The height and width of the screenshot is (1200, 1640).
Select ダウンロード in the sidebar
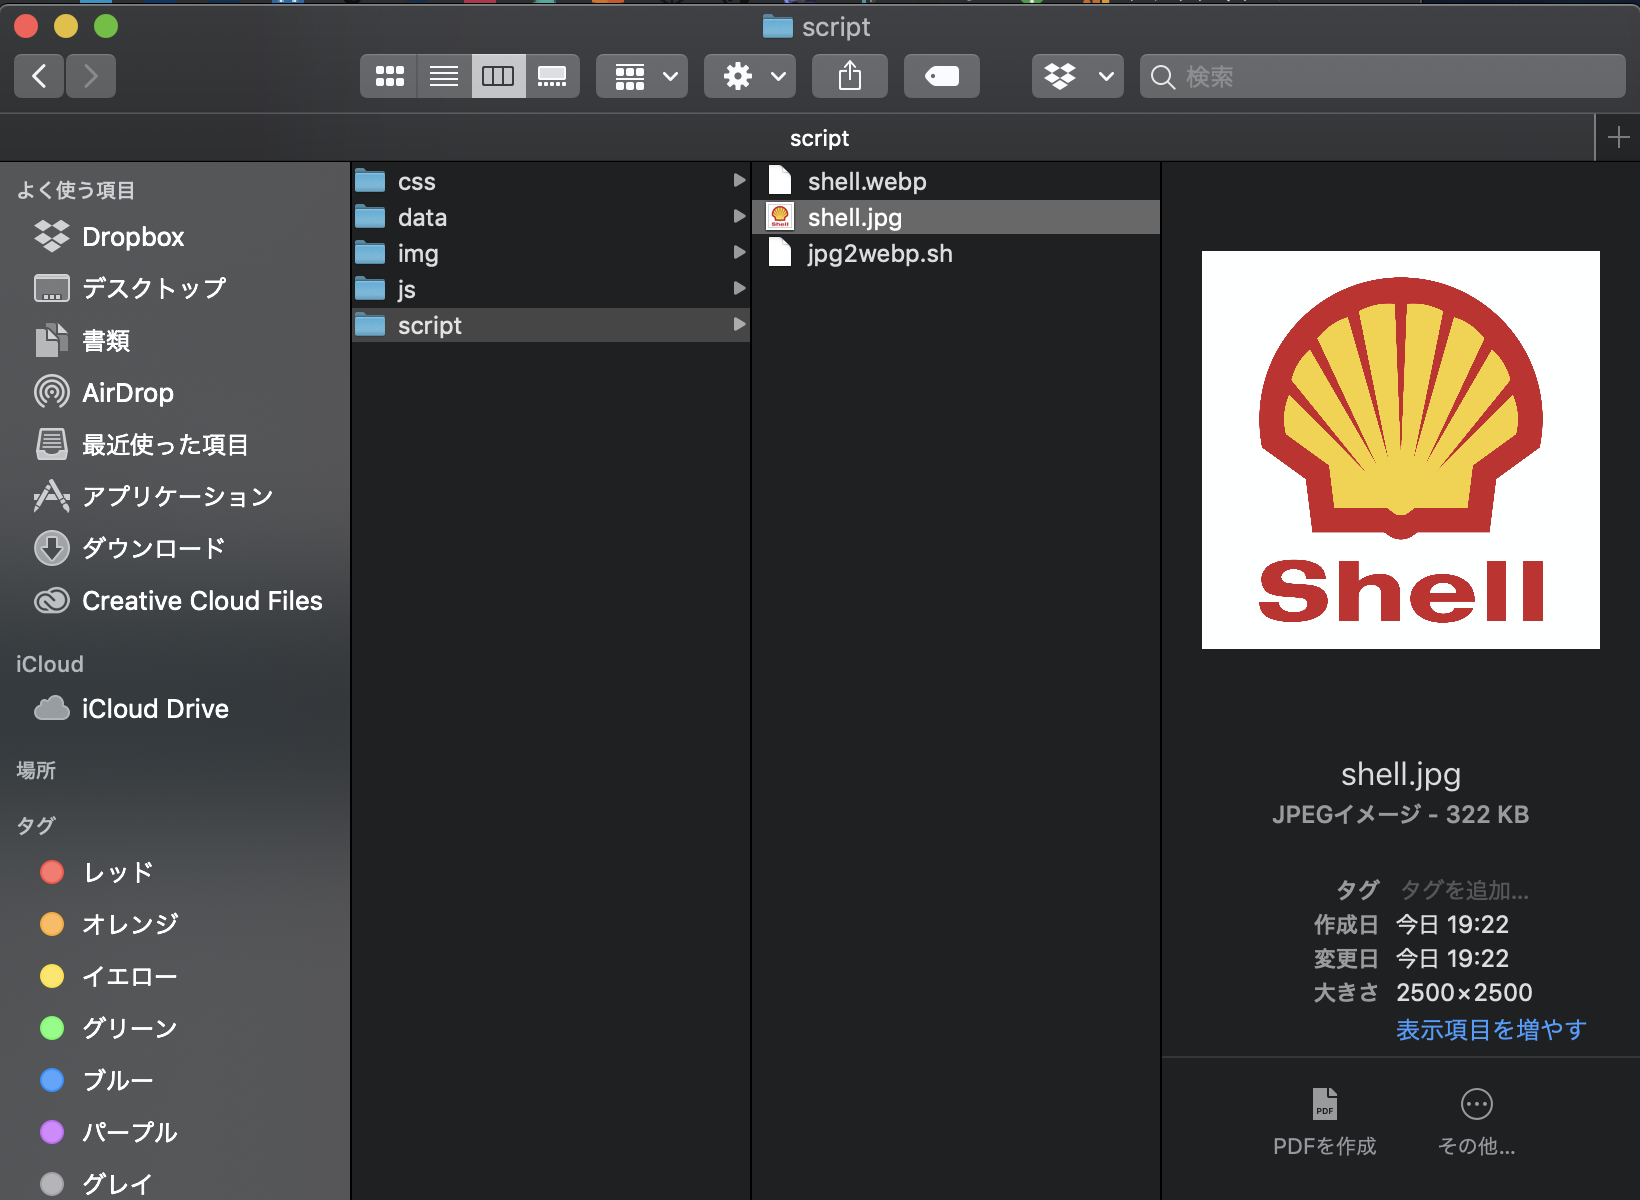point(152,548)
